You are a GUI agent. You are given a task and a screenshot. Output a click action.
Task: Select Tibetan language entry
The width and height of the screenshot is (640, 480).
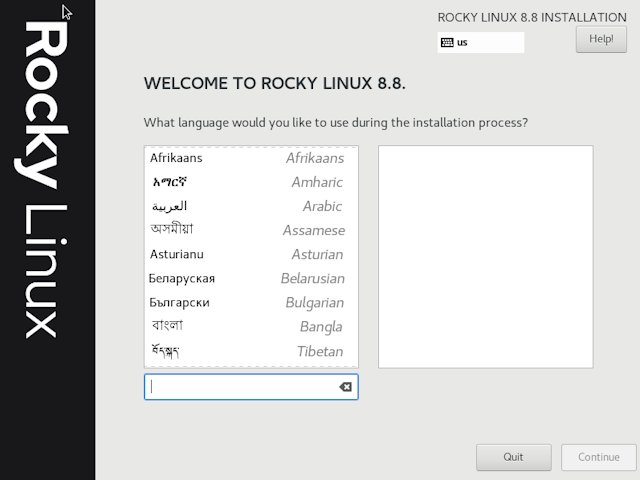click(x=246, y=351)
